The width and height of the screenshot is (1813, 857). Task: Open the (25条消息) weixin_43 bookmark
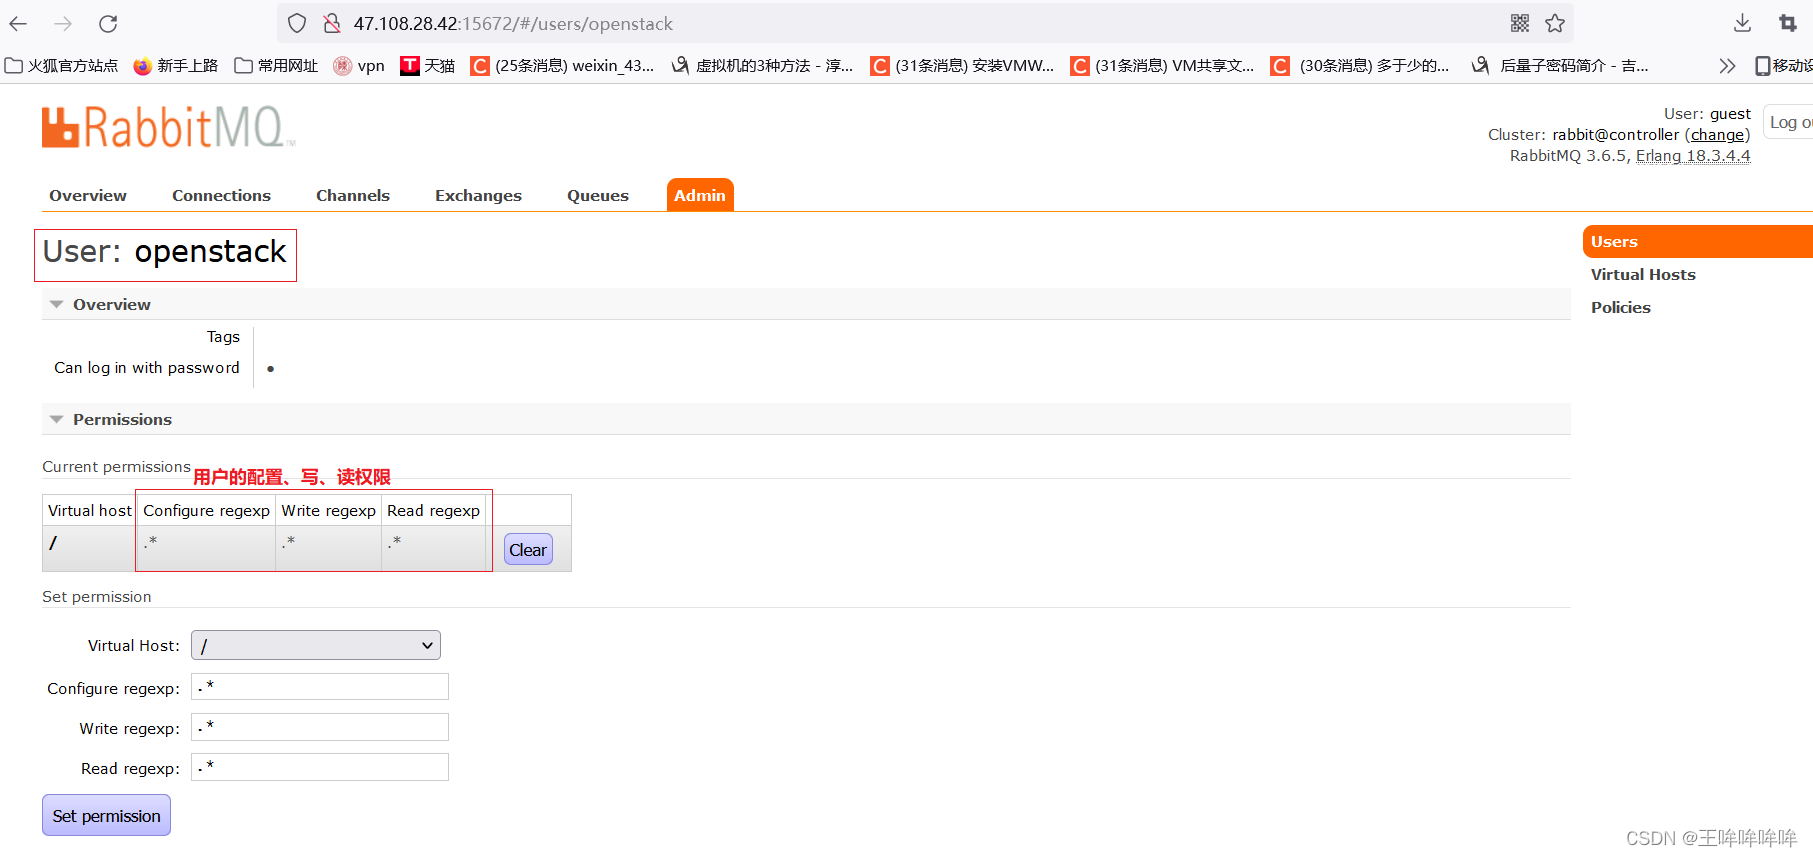562,66
